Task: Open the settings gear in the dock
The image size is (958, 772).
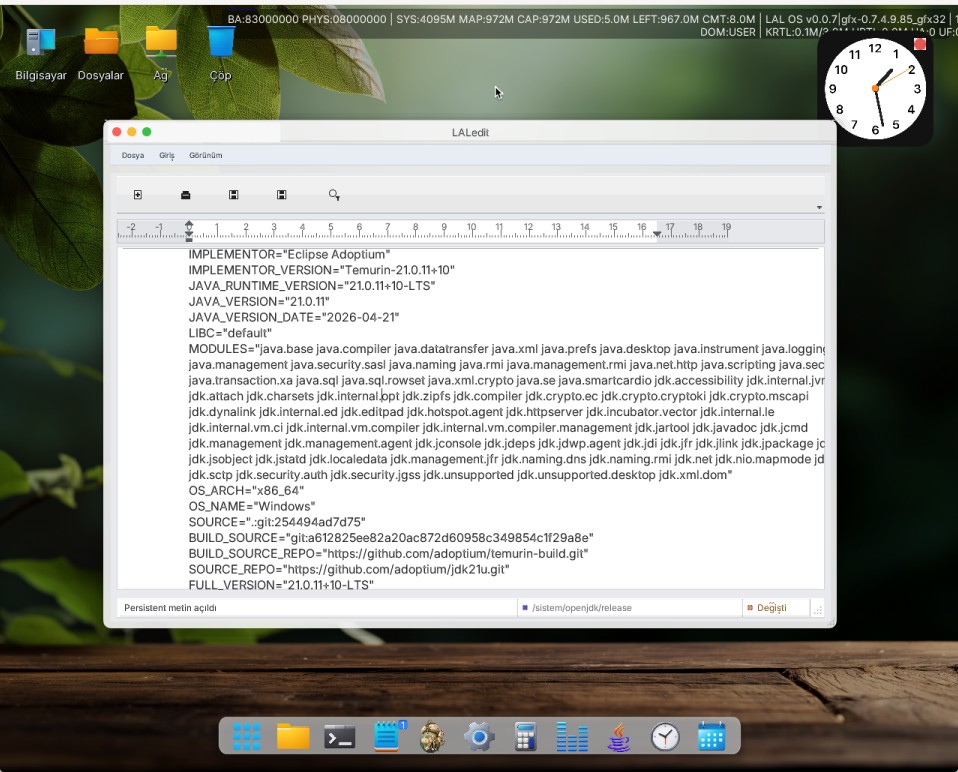Action: pos(480,737)
